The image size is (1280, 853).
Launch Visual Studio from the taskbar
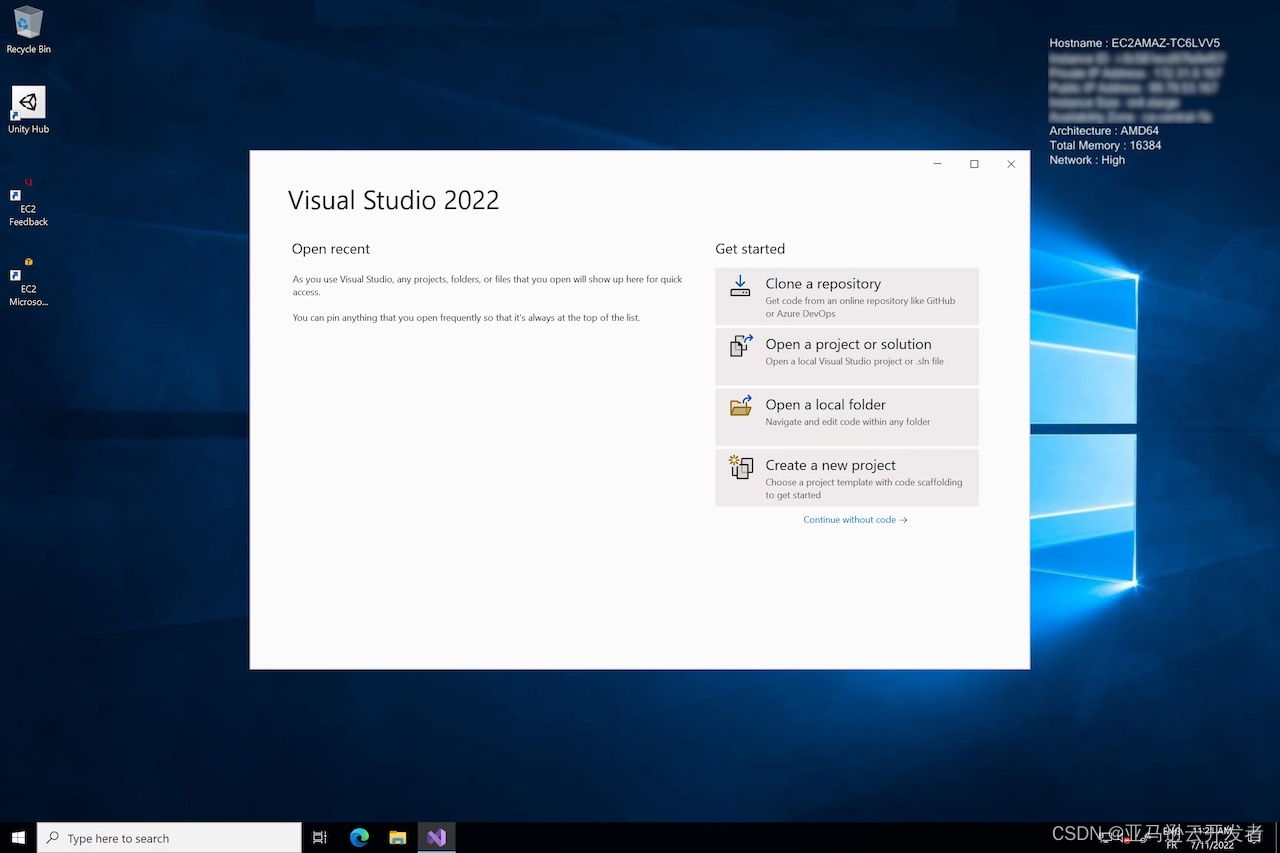[436, 837]
